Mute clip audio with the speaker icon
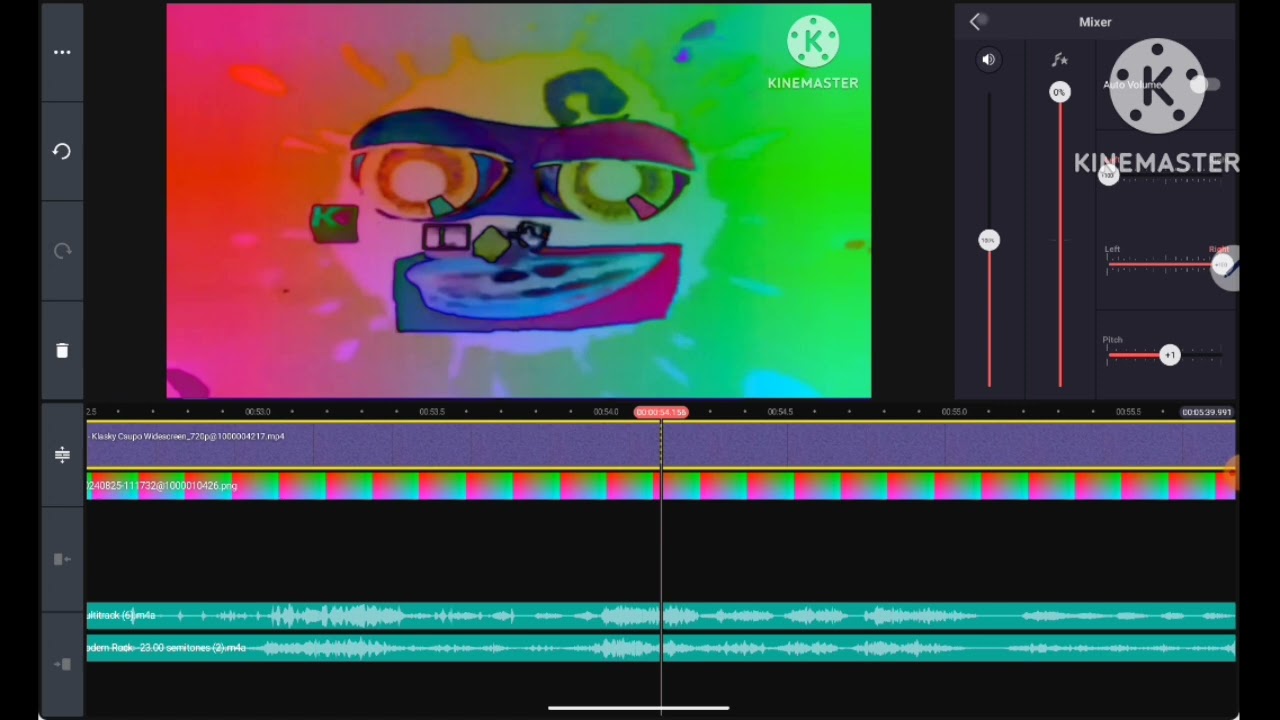Screen dimensions: 1280x720 pos(988,60)
